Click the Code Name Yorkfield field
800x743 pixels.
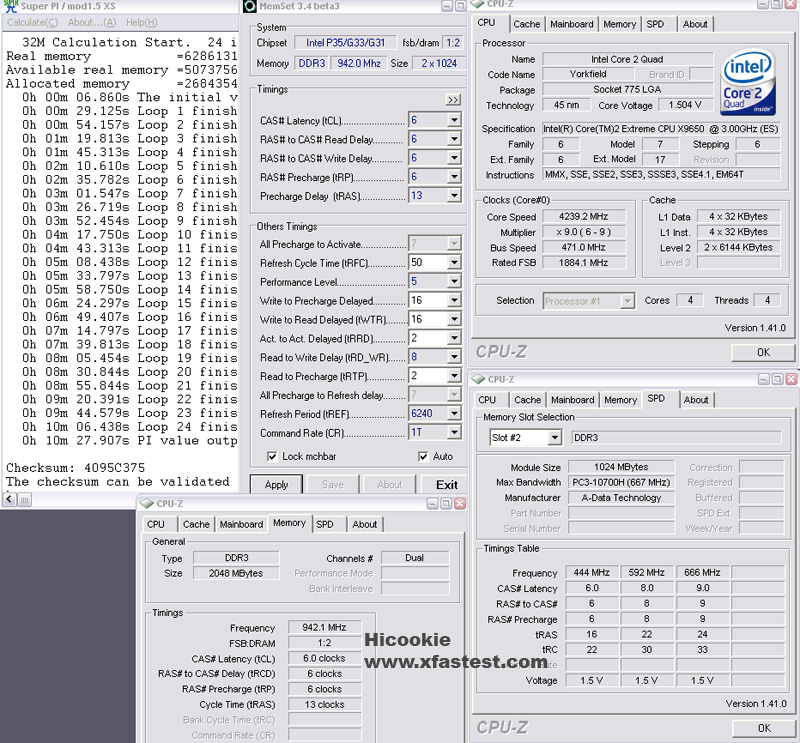coord(588,74)
